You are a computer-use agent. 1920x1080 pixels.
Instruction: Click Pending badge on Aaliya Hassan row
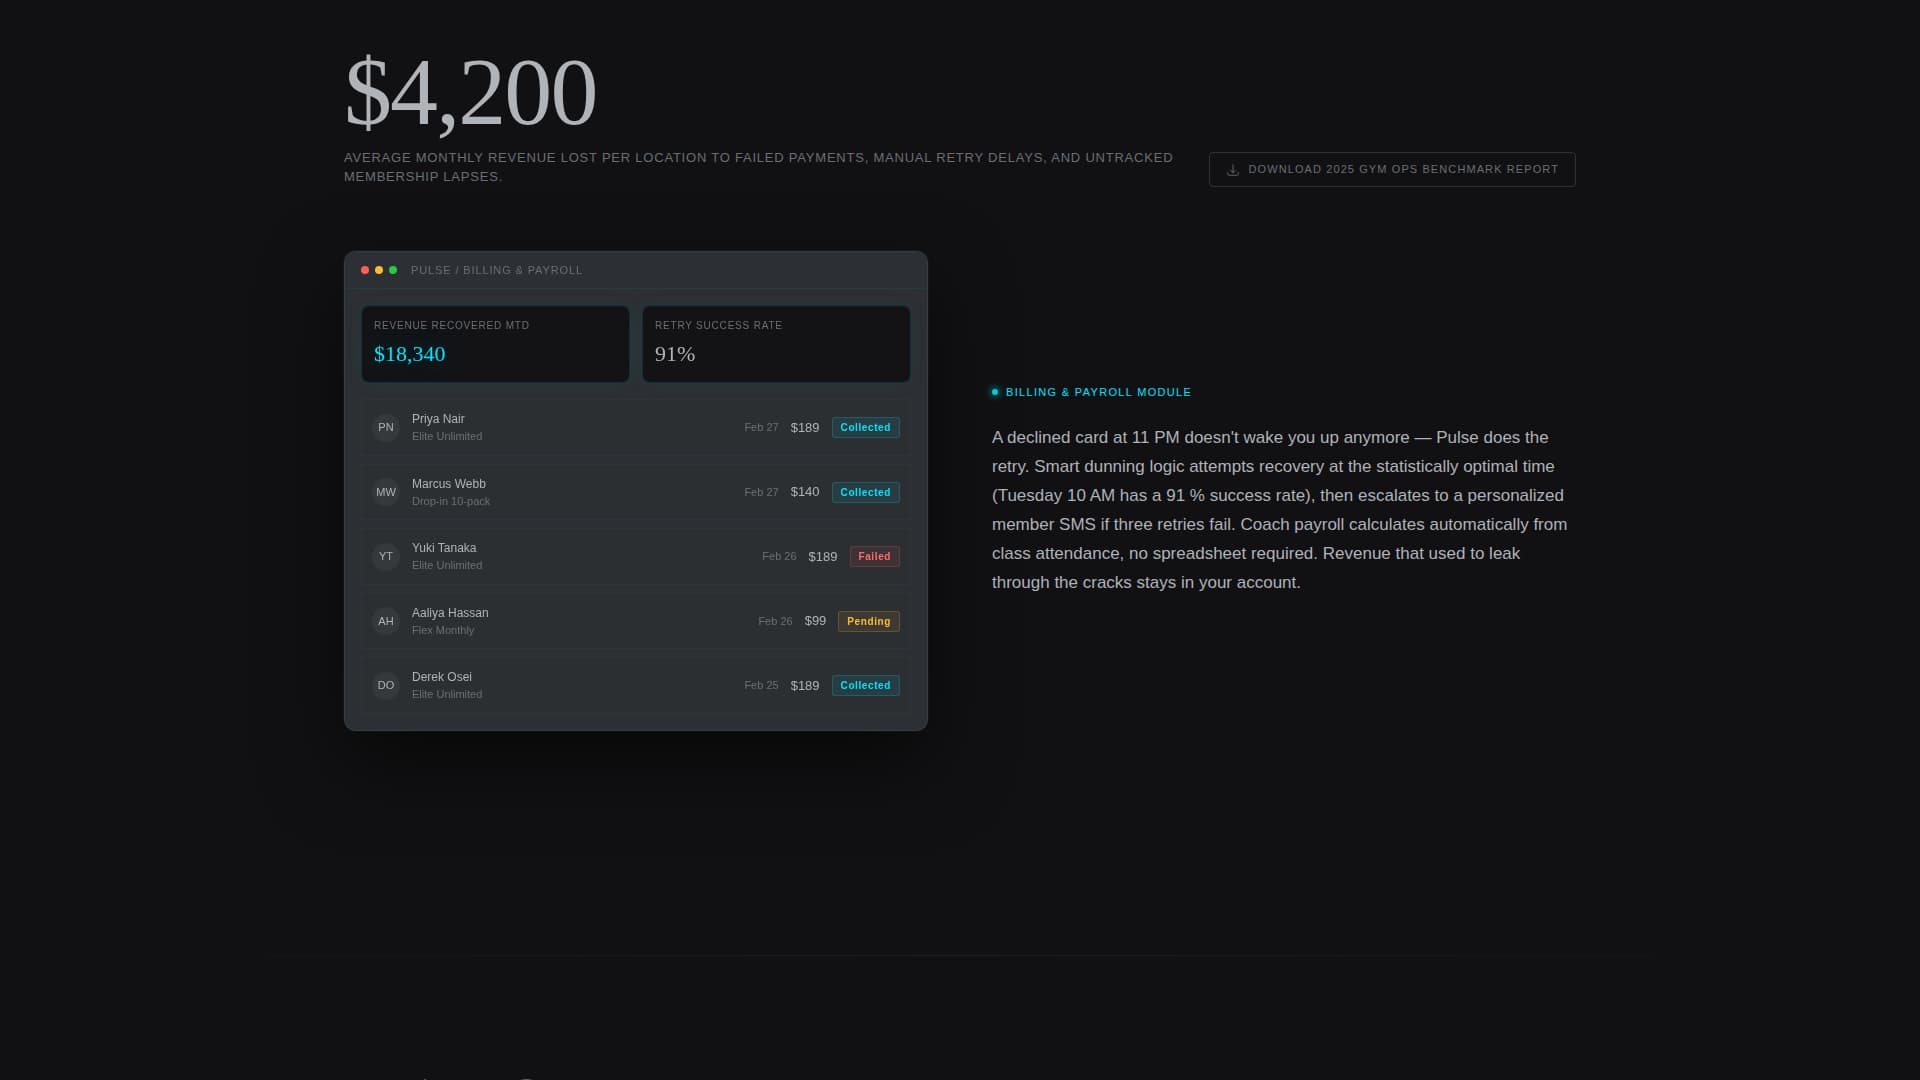[x=869, y=621]
